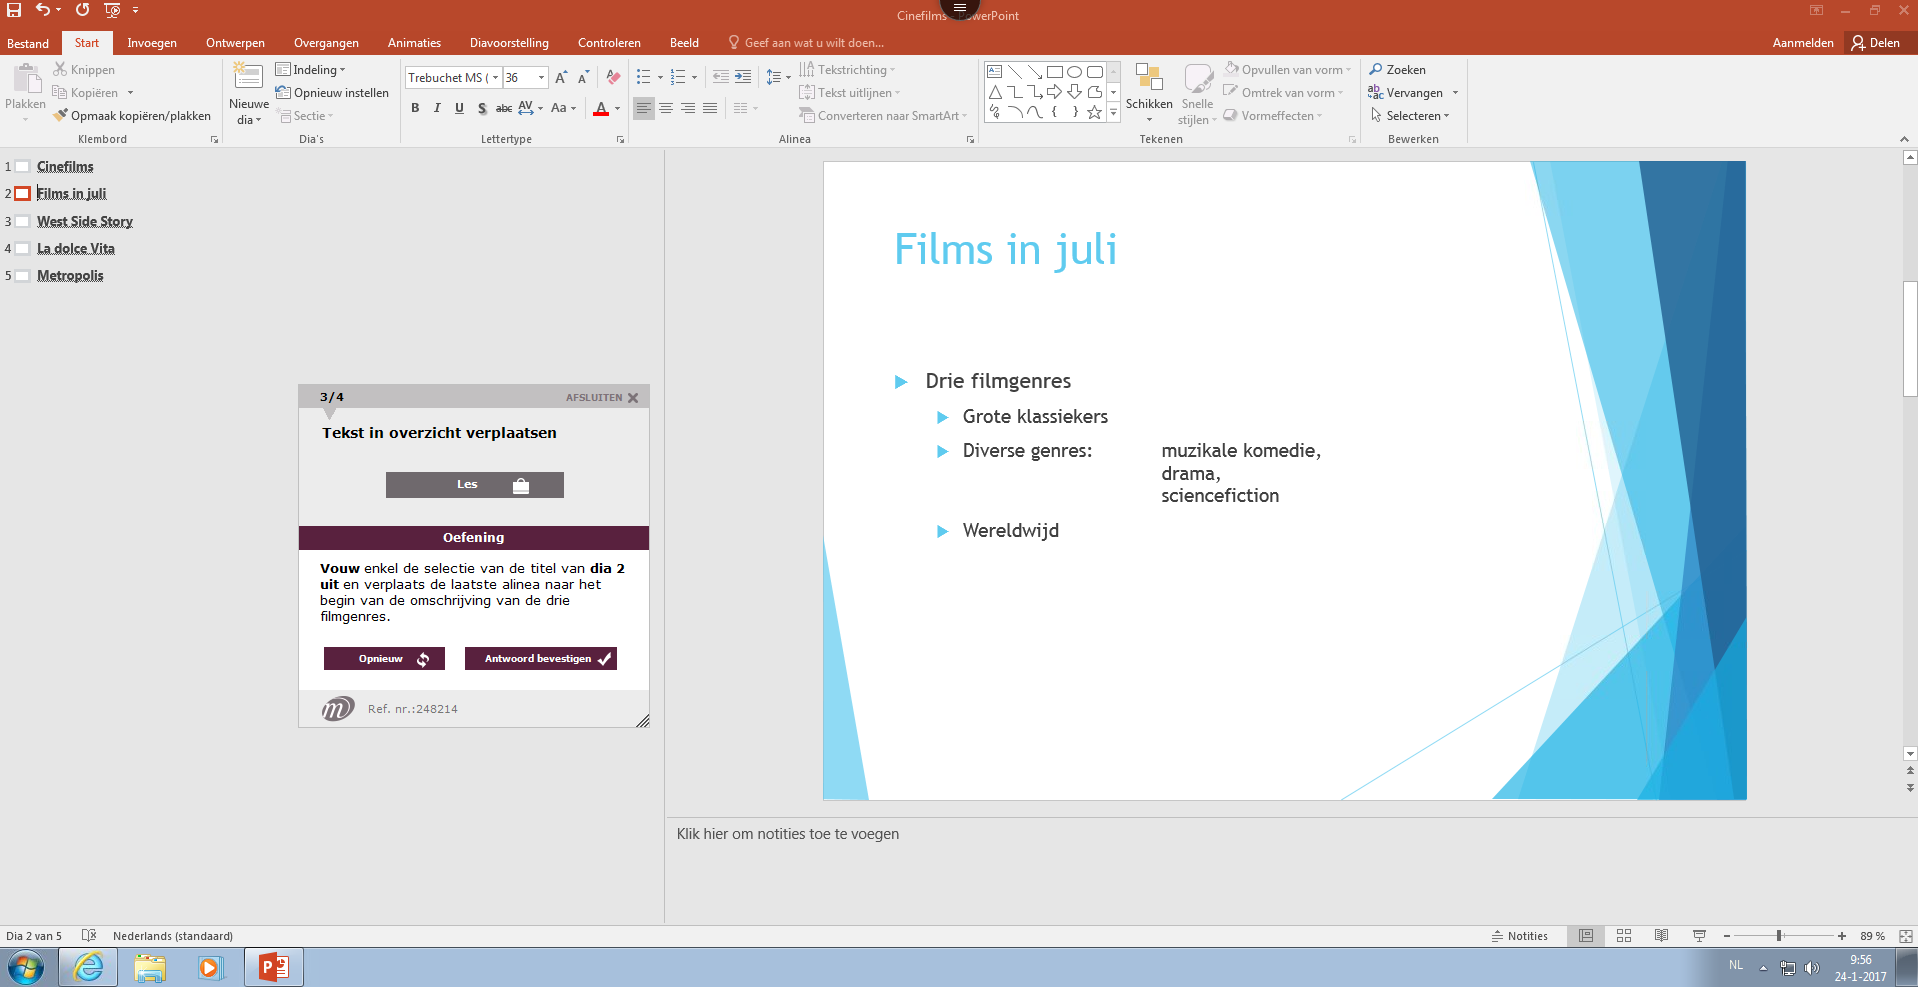The height and width of the screenshot is (987, 1918).
Task: Toggle italic formatting
Action: [437, 108]
